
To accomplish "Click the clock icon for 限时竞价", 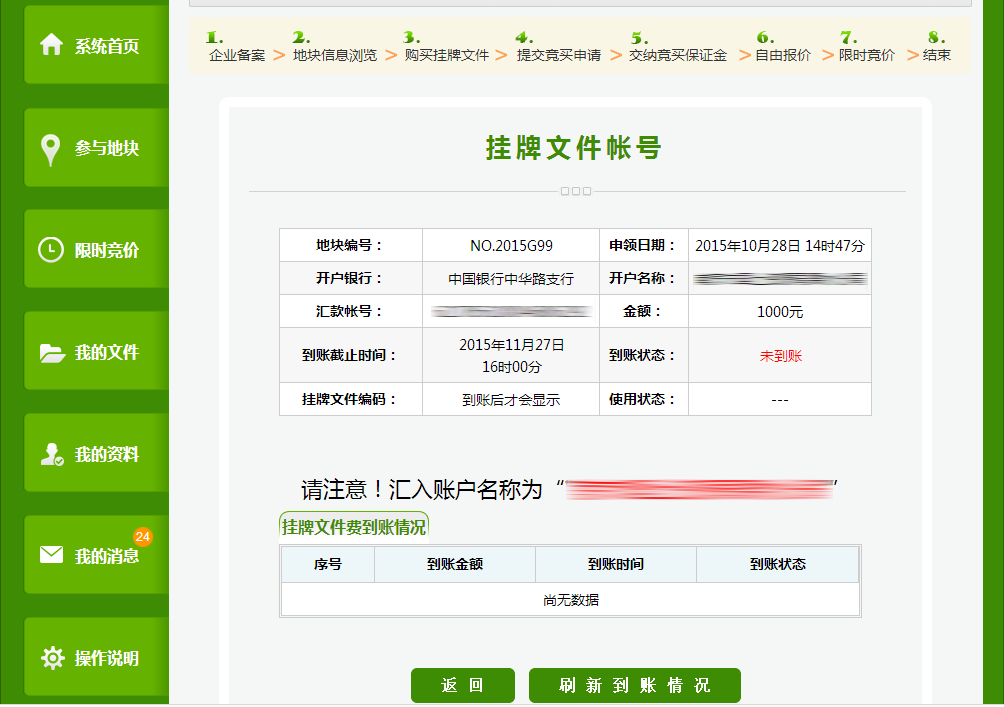I will point(51,250).
